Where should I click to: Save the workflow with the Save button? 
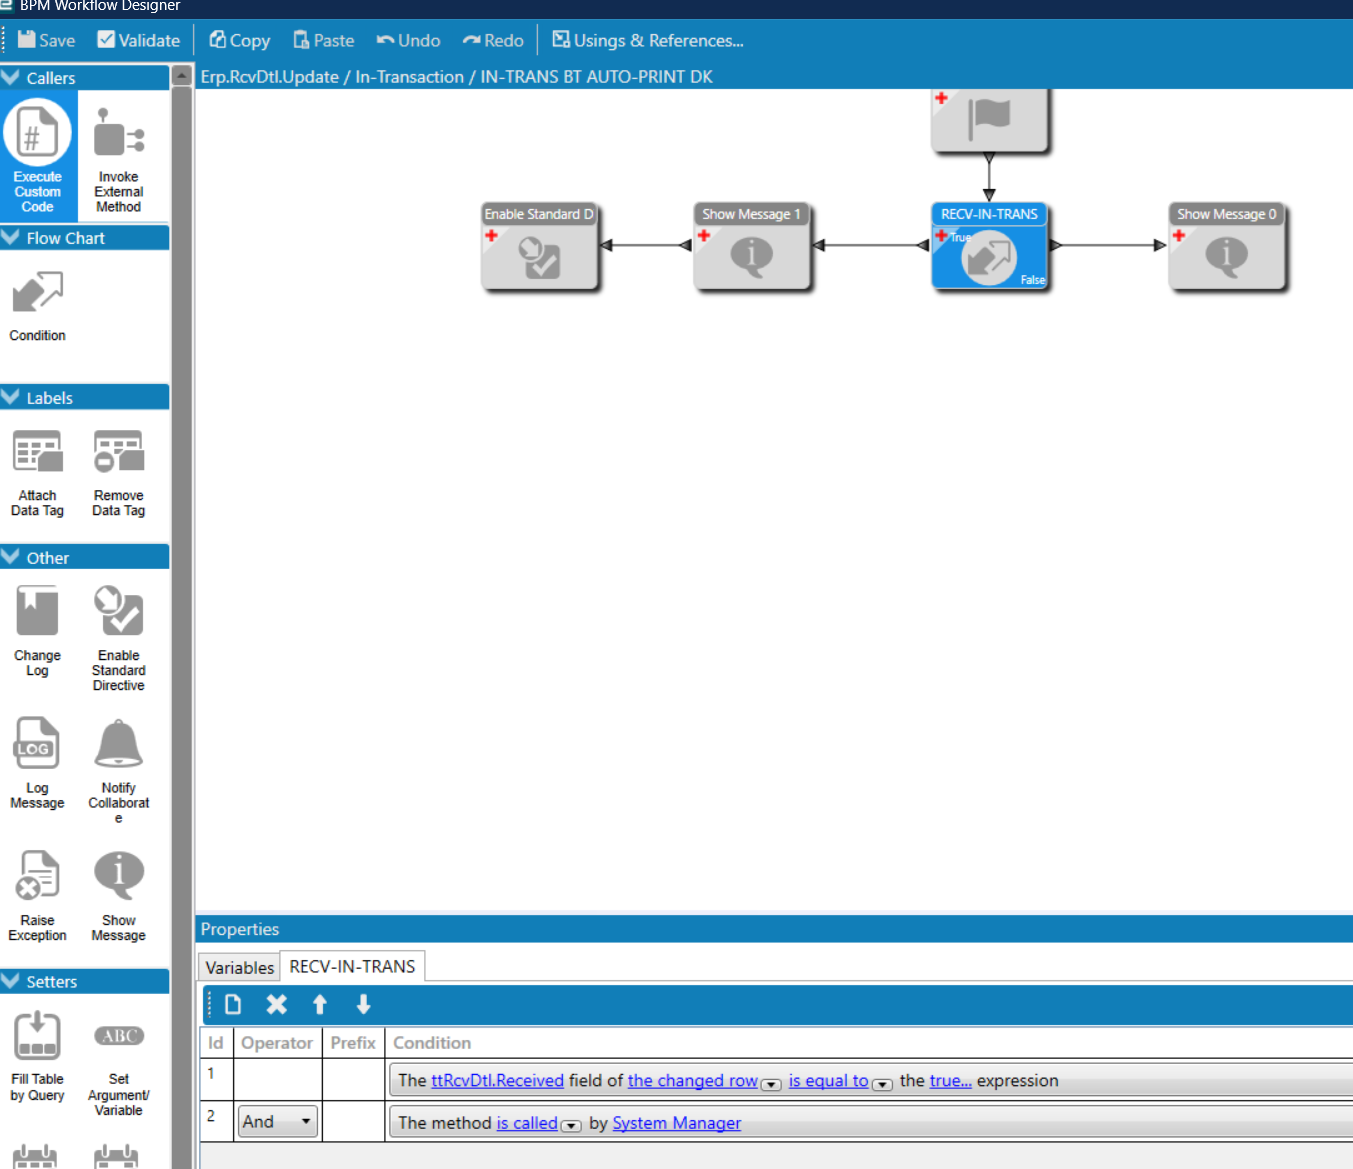(47, 40)
